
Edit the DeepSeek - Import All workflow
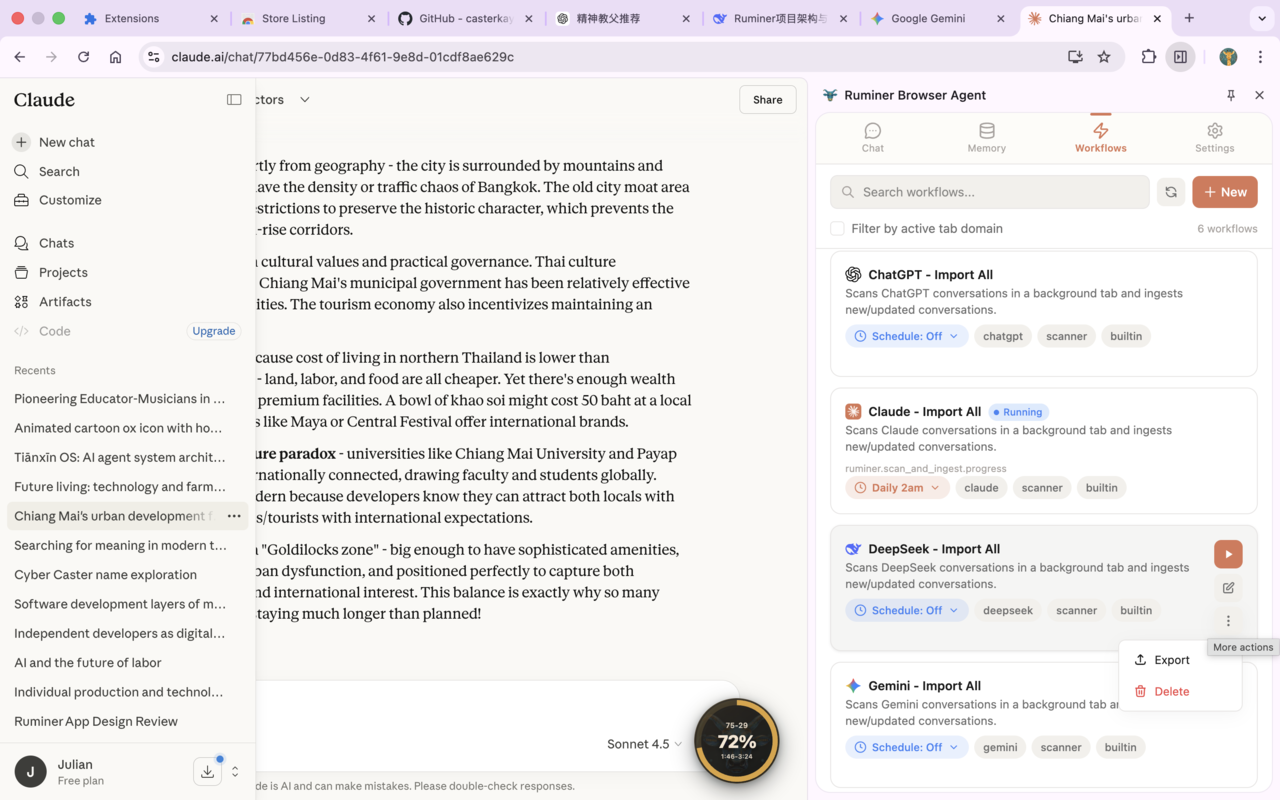coord(1228,588)
